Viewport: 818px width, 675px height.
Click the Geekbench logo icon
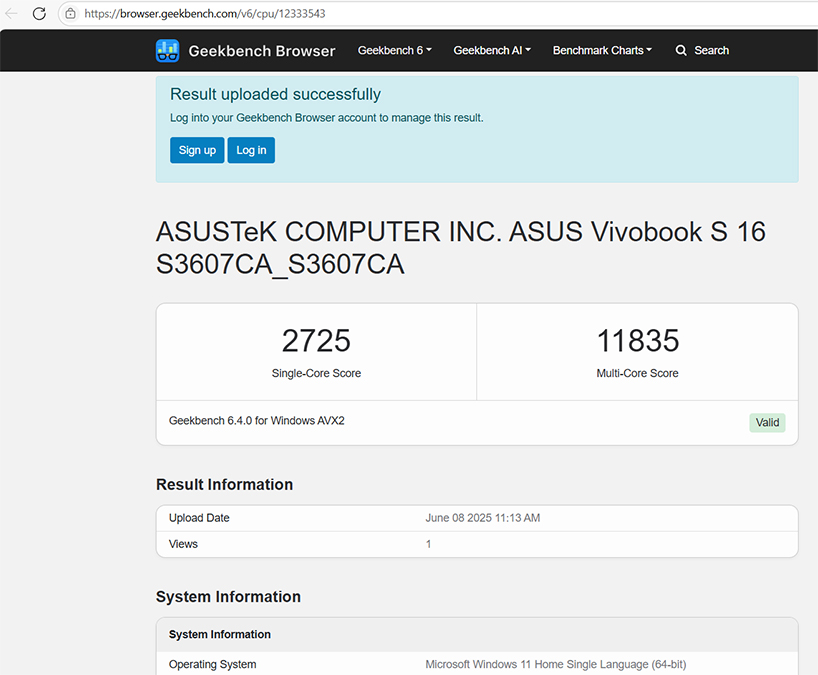click(x=167, y=51)
